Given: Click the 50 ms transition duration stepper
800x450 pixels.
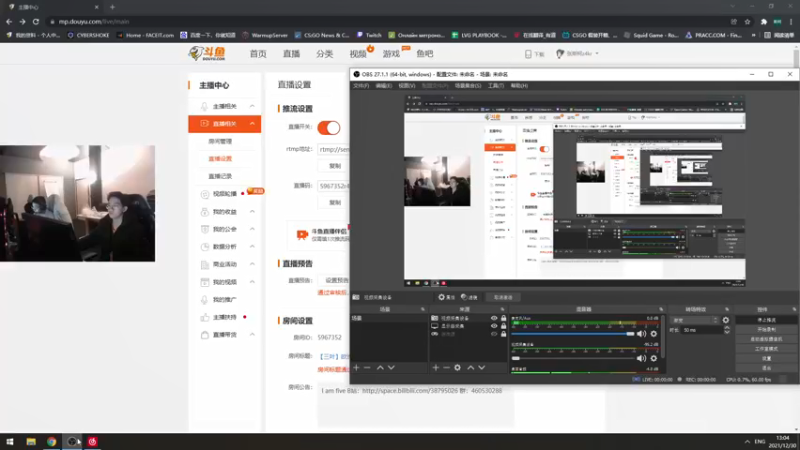Looking at the screenshot, I should click(x=727, y=330).
